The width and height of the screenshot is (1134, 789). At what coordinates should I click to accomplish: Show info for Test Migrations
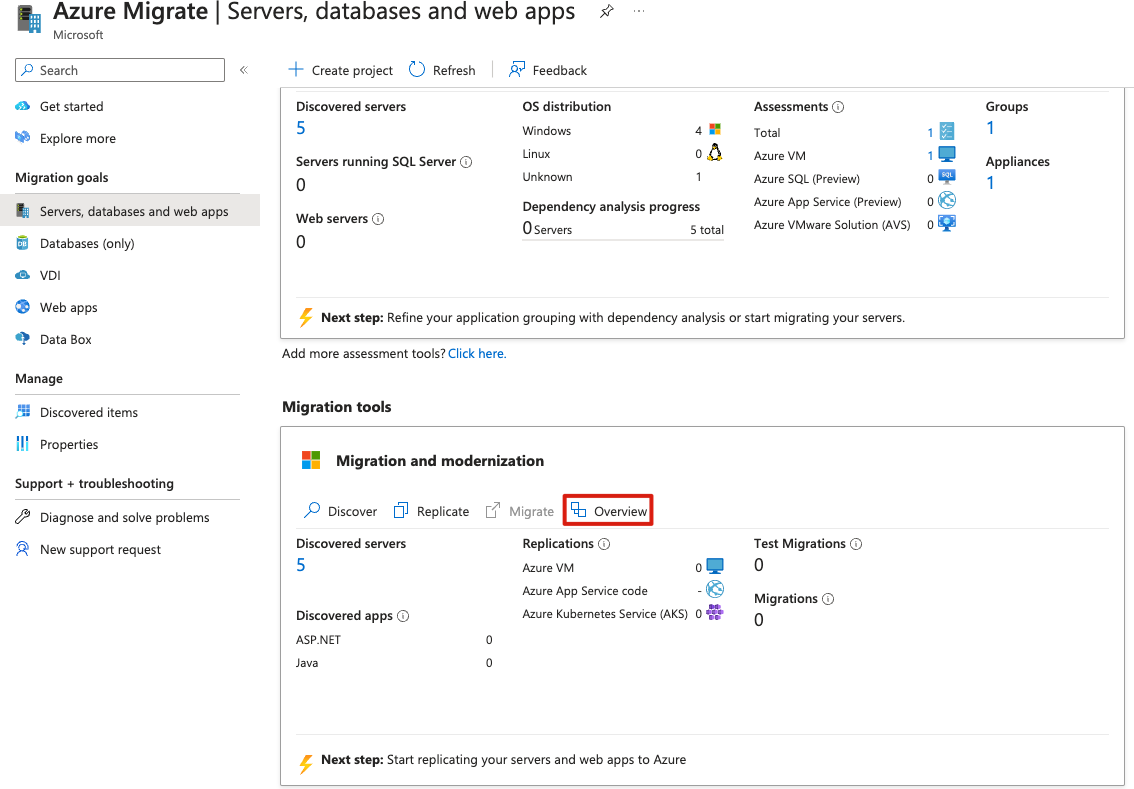pyautogui.click(x=856, y=544)
